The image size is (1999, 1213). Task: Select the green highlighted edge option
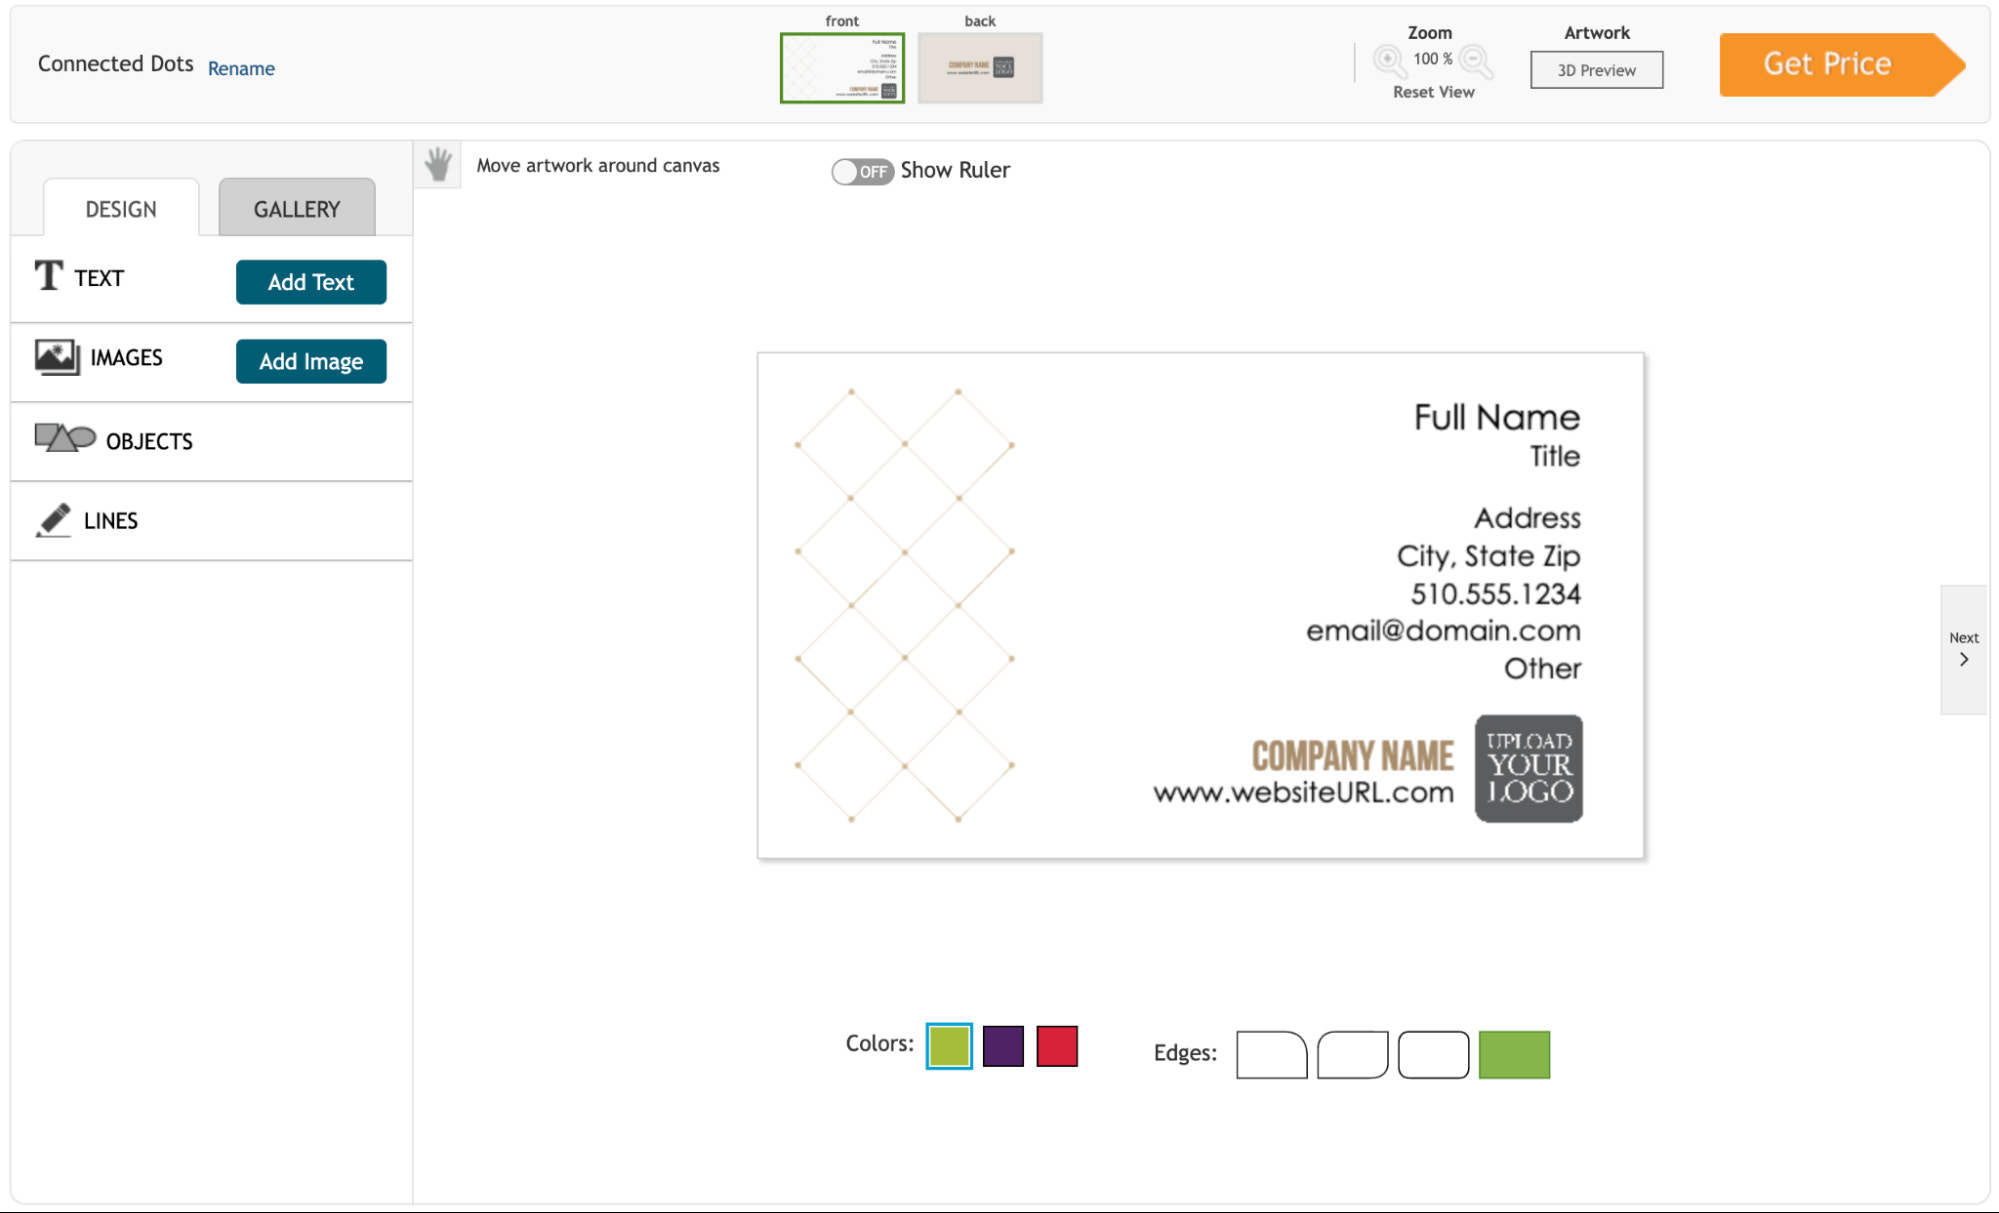coord(1513,1054)
